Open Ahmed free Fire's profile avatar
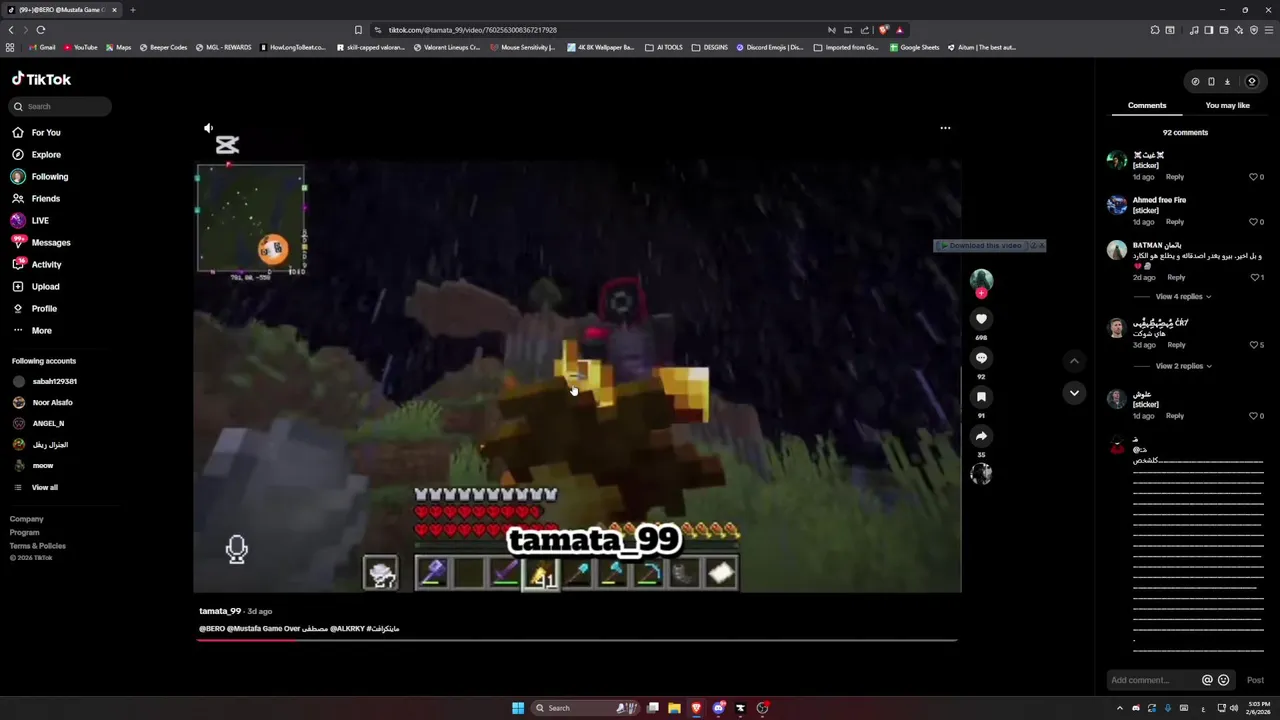This screenshot has height=720, width=1280. 1117,205
